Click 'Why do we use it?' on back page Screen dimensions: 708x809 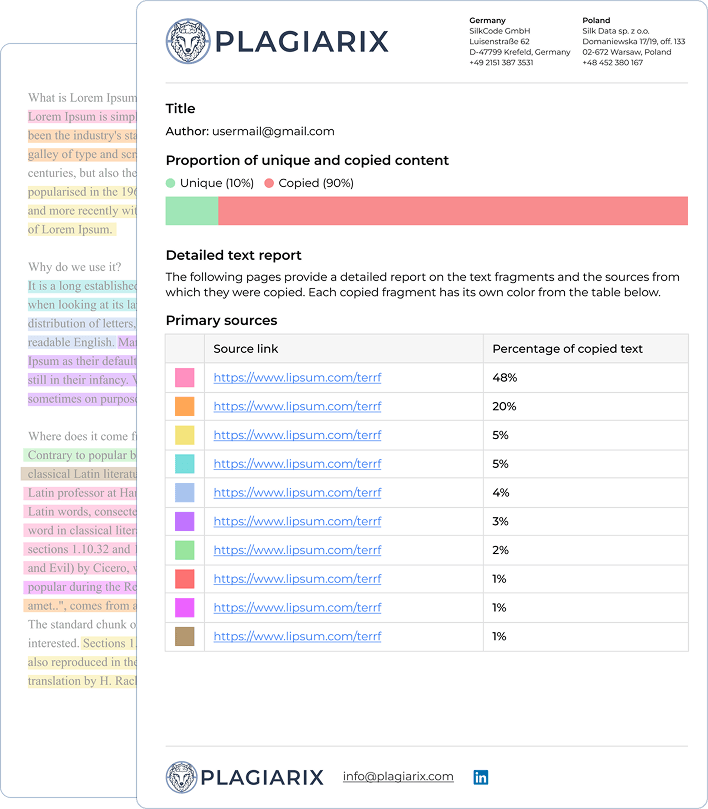(74, 267)
